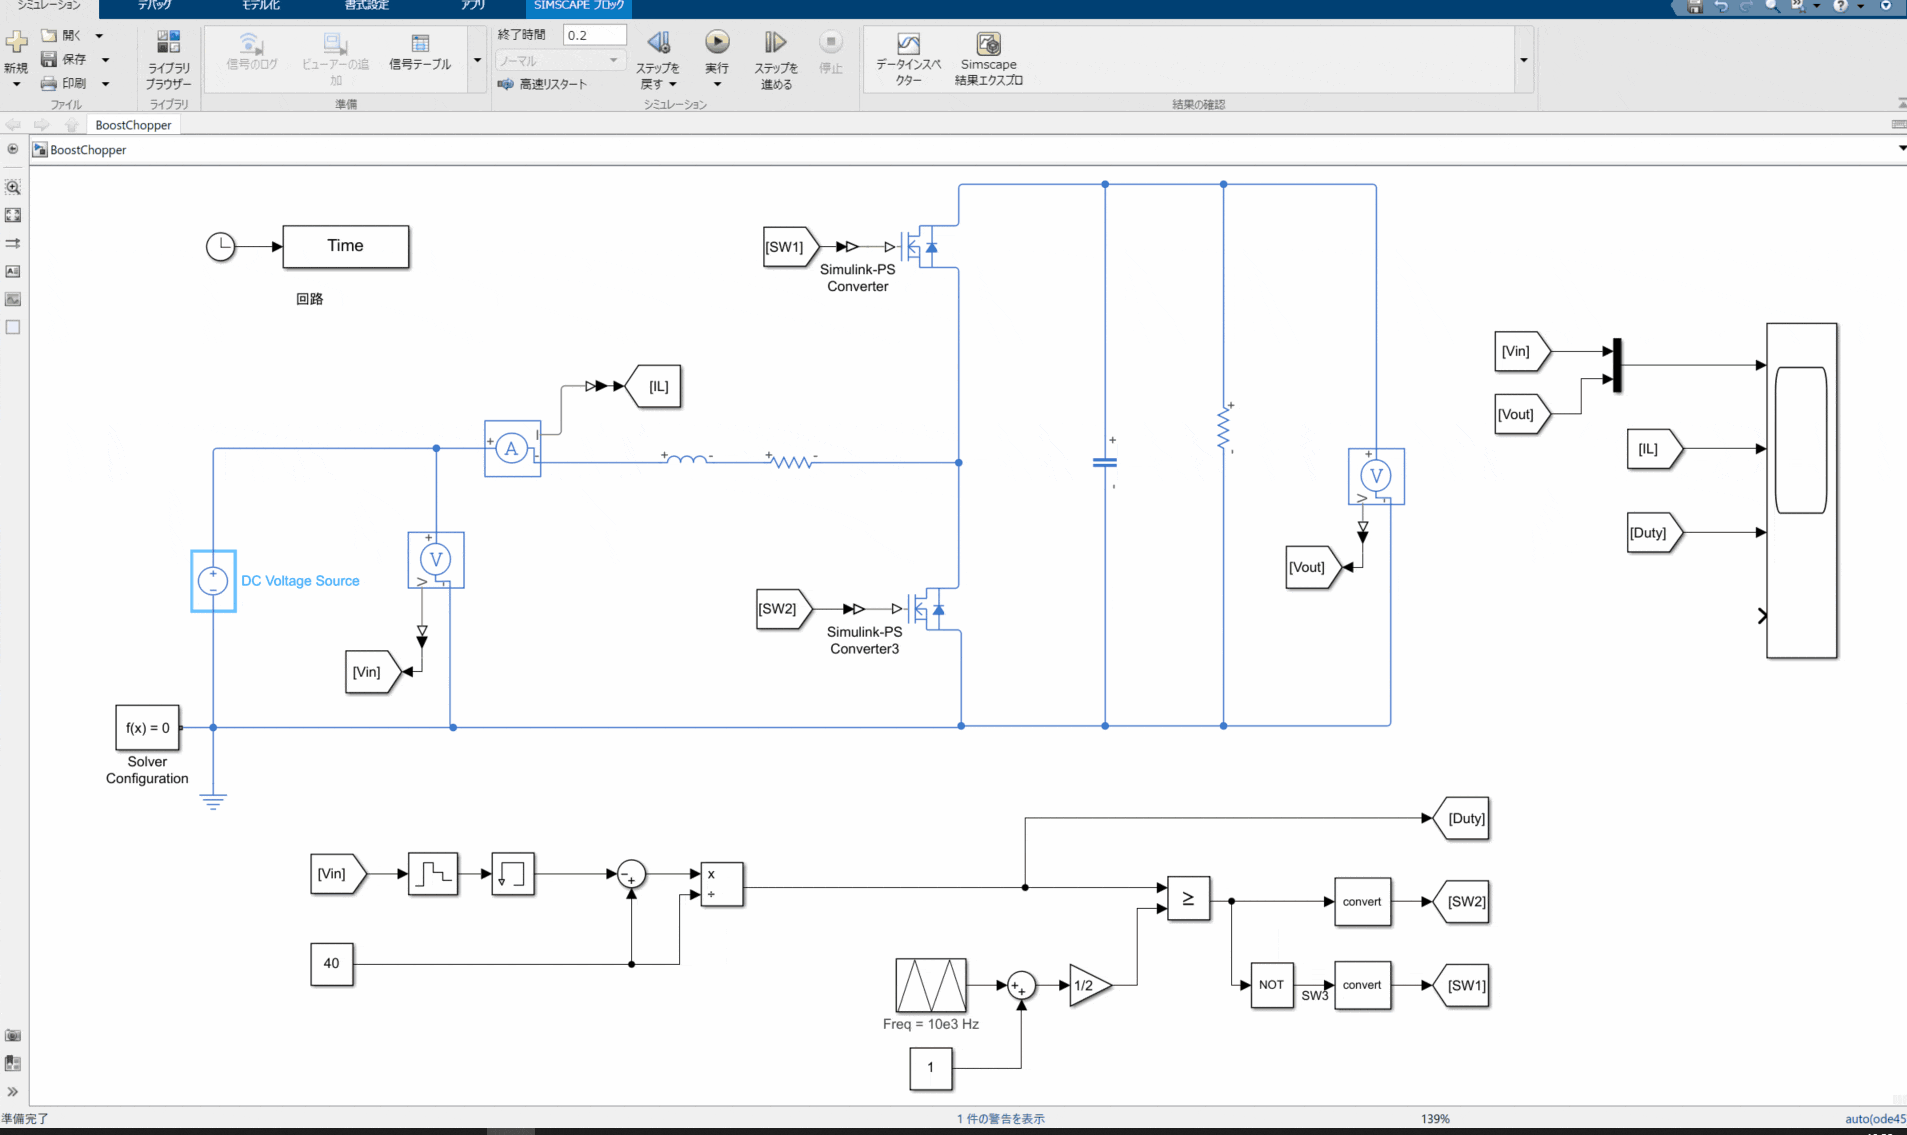Select the constant block labeled 40
Screen dimensions: 1907x1135
coord(331,964)
